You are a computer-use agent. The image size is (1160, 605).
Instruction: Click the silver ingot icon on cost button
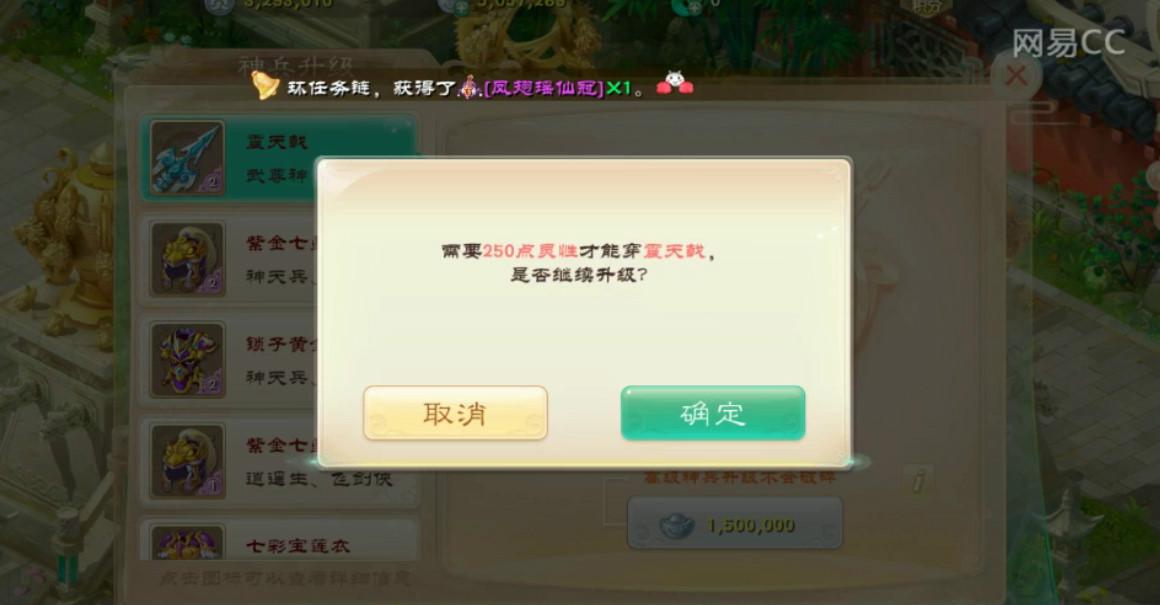[676, 526]
